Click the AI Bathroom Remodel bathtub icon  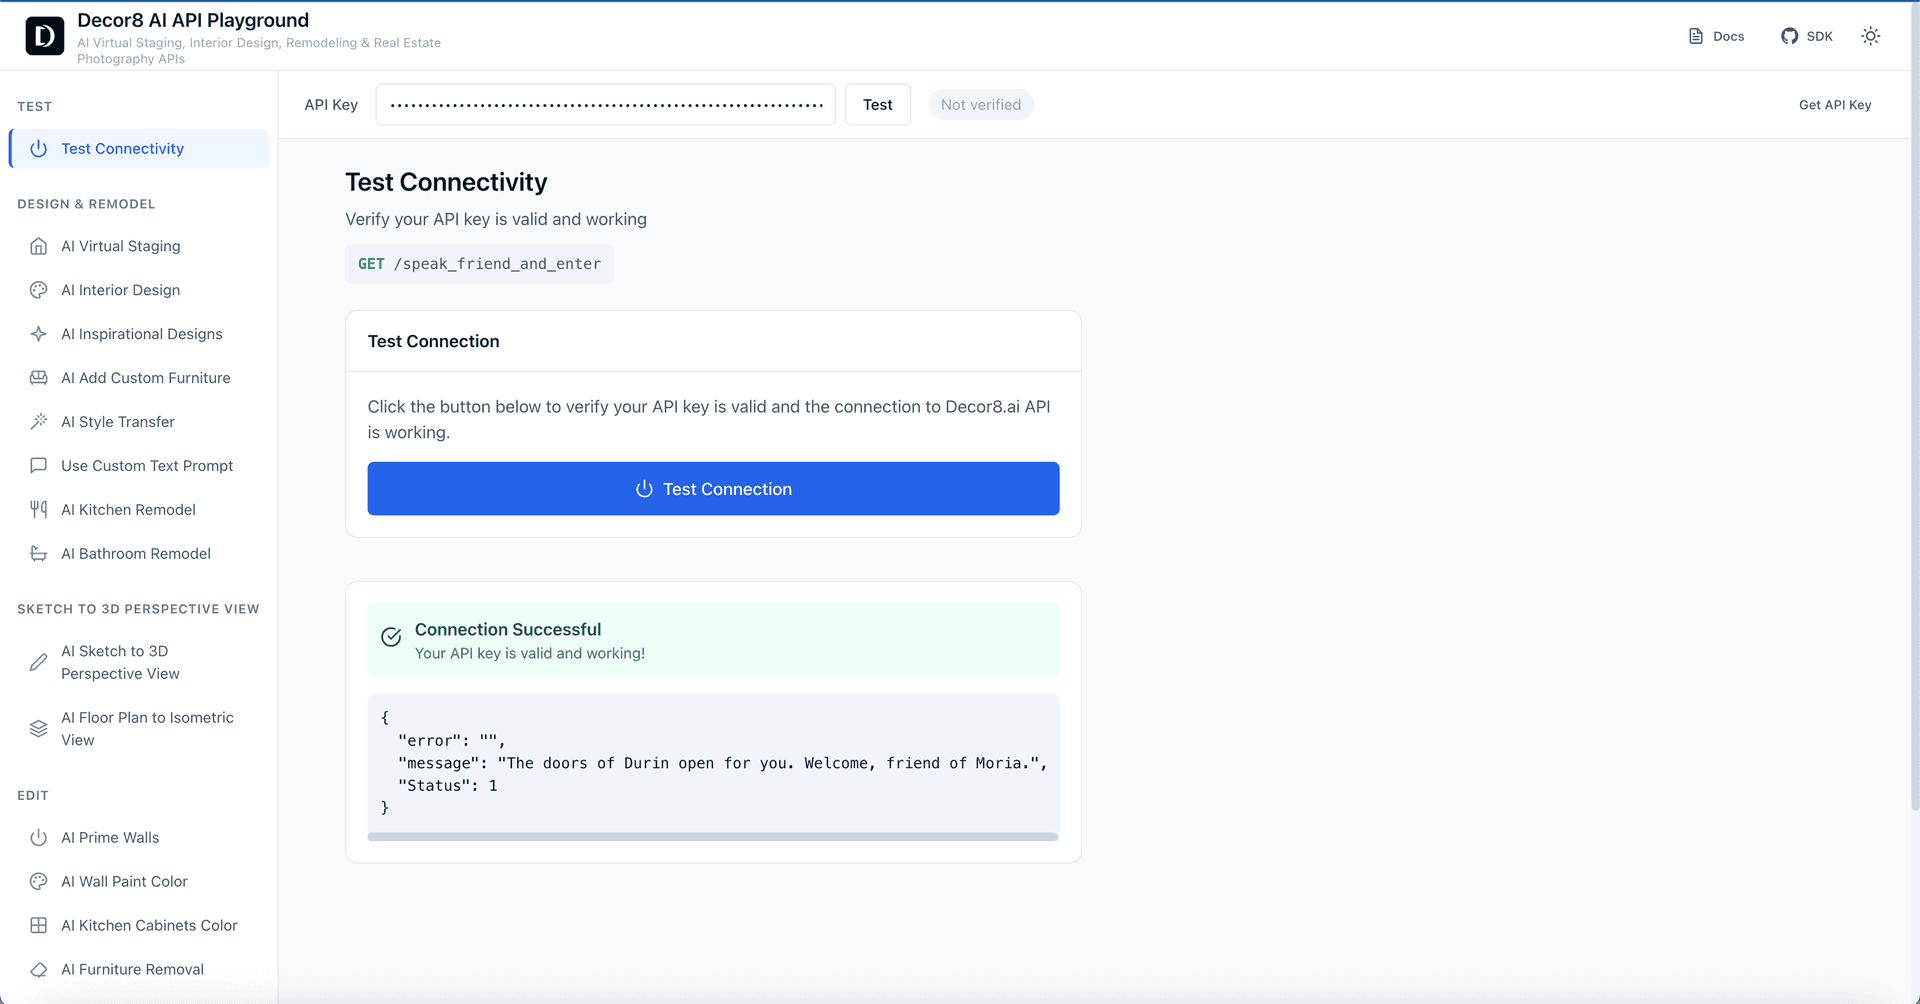38,553
